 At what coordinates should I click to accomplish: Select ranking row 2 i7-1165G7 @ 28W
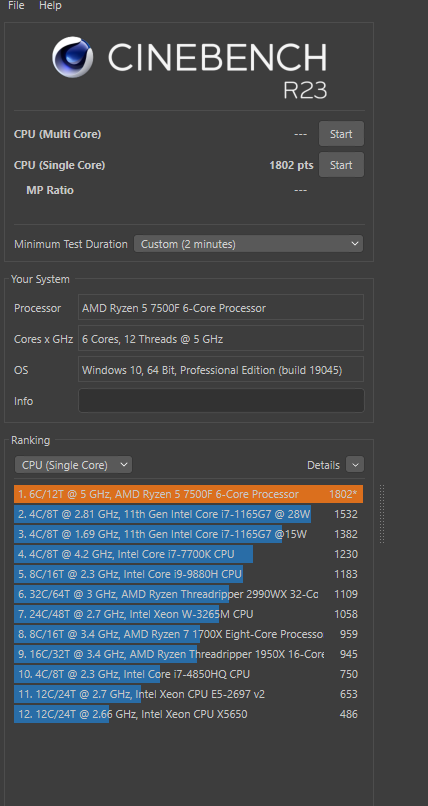click(189, 514)
